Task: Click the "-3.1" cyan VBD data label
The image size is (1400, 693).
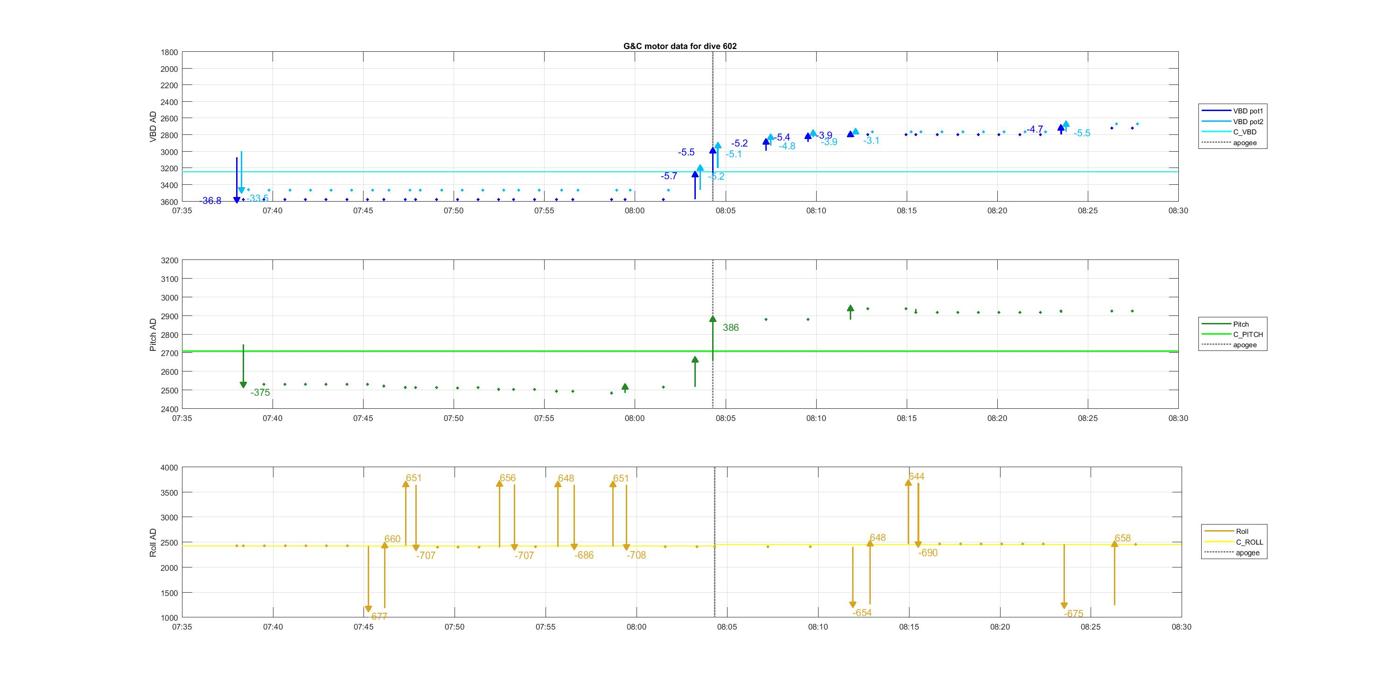Action: pos(872,141)
